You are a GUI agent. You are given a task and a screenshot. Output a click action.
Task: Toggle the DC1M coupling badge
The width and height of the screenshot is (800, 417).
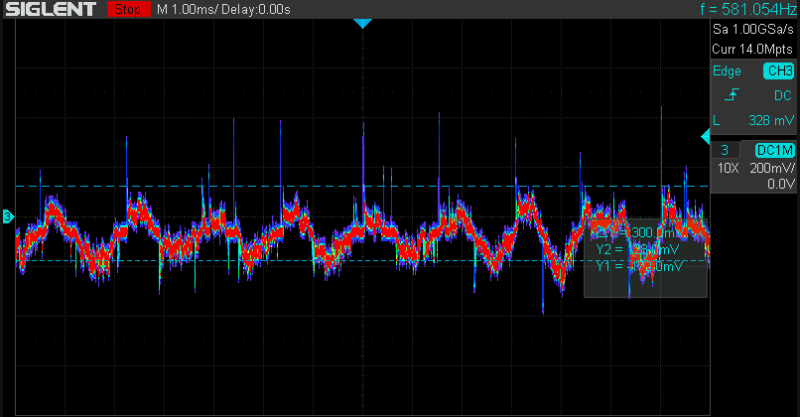point(775,149)
